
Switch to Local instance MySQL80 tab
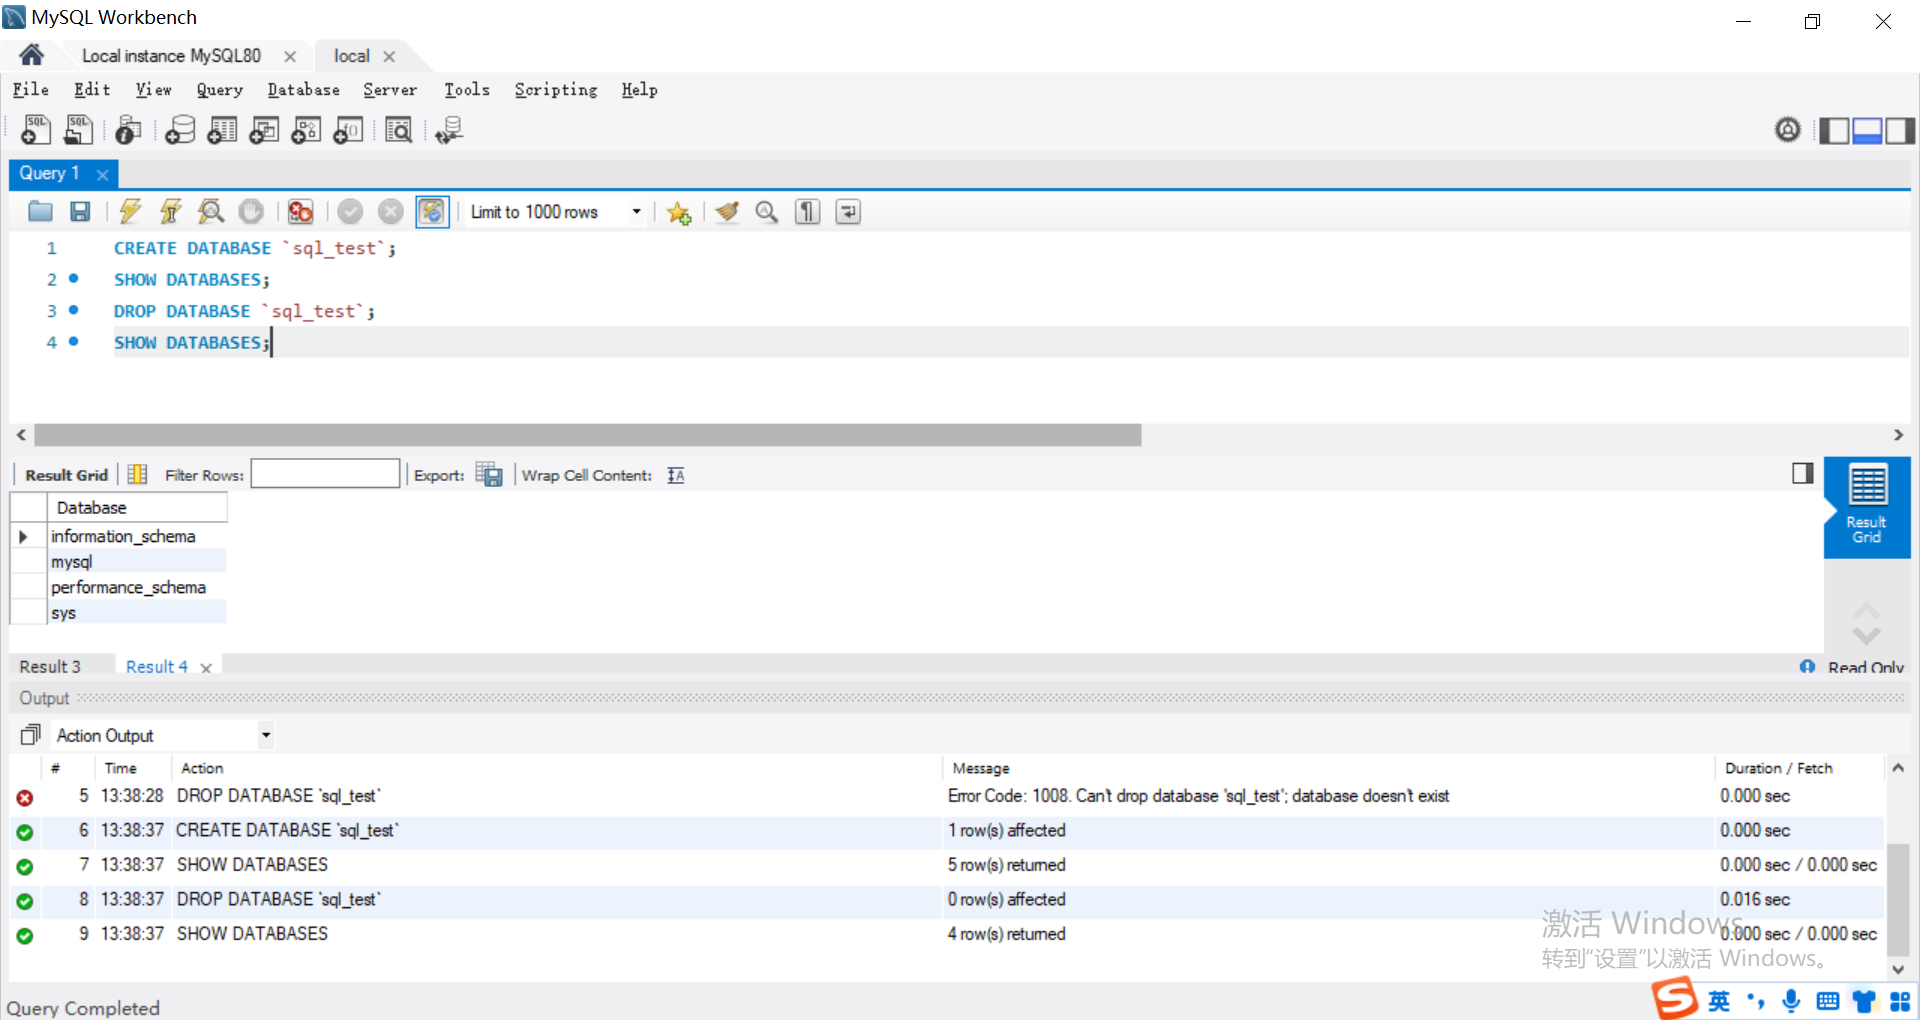click(x=171, y=56)
